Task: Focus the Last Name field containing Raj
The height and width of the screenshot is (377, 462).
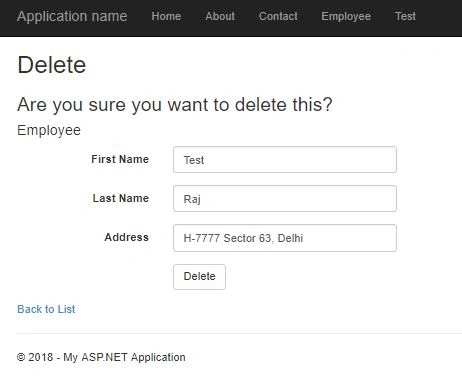Action: tap(285, 199)
